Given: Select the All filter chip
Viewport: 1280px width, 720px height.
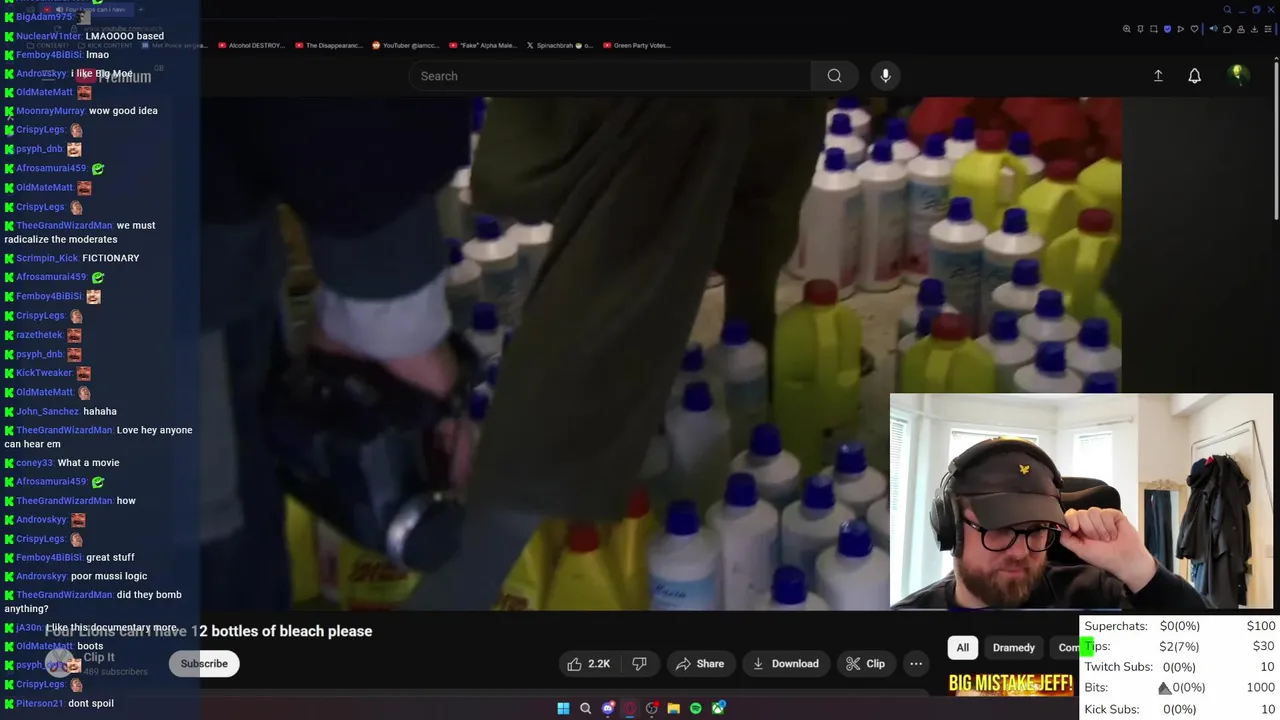Looking at the screenshot, I should tap(962, 647).
